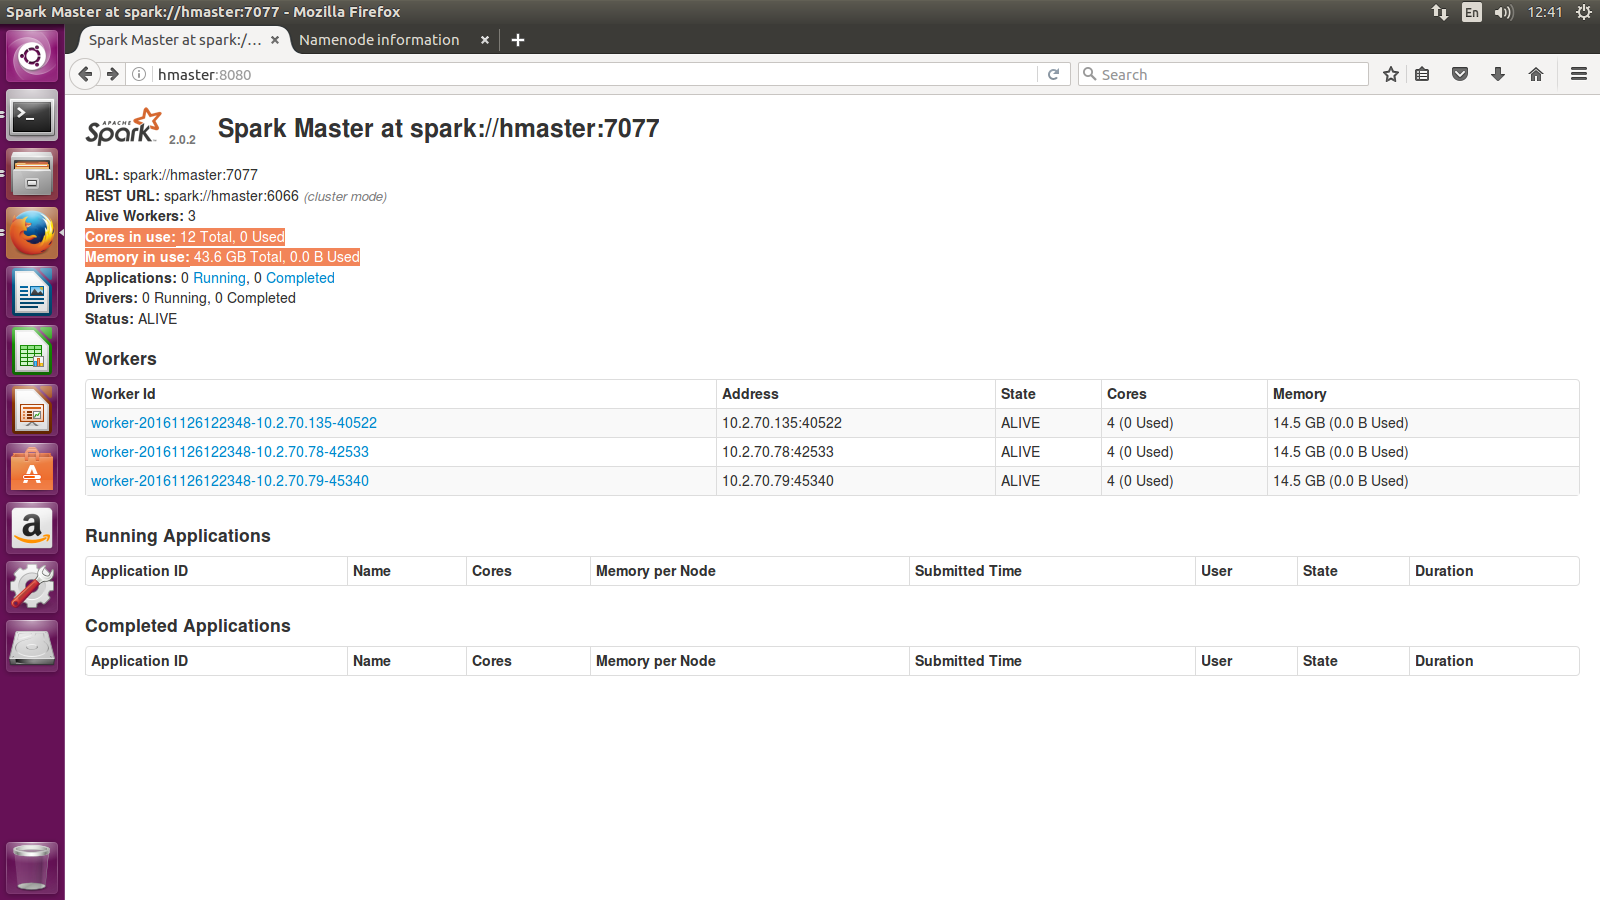This screenshot has height=900, width=1600.
Task: Open System Settings wrench icon
Action: [32, 587]
